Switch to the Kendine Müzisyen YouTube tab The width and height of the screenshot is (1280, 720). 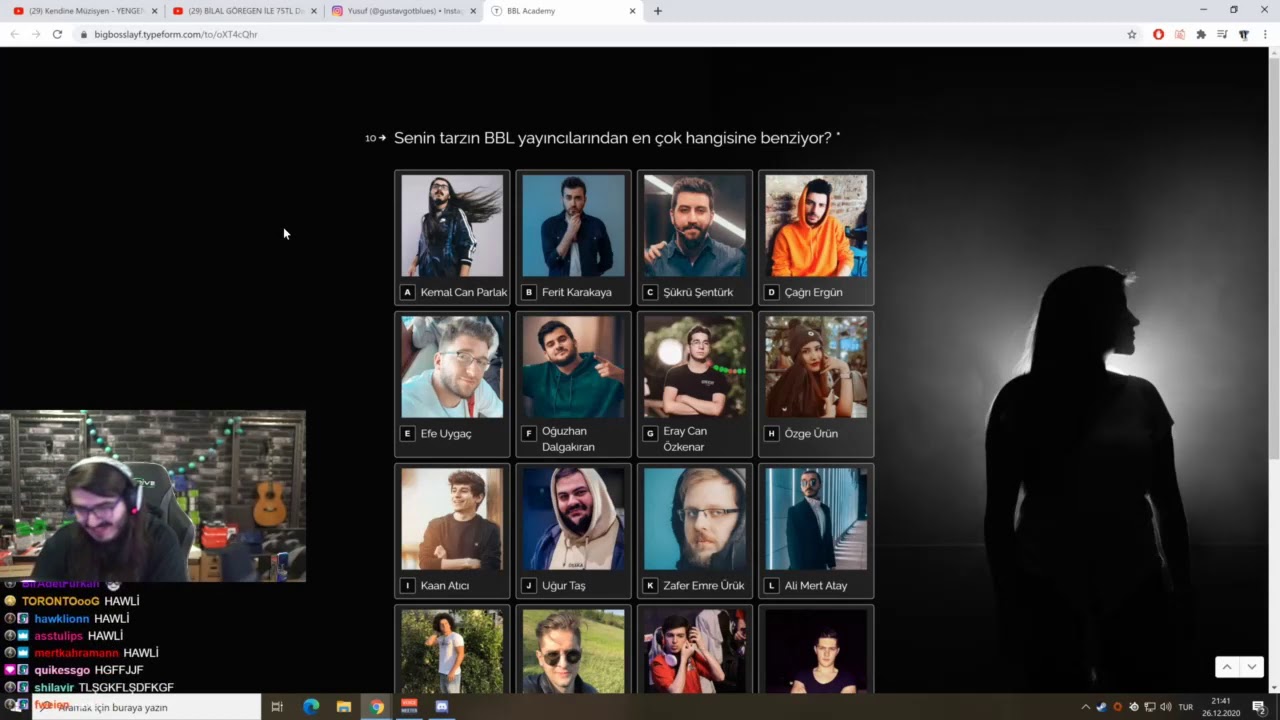tap(85, 11)
